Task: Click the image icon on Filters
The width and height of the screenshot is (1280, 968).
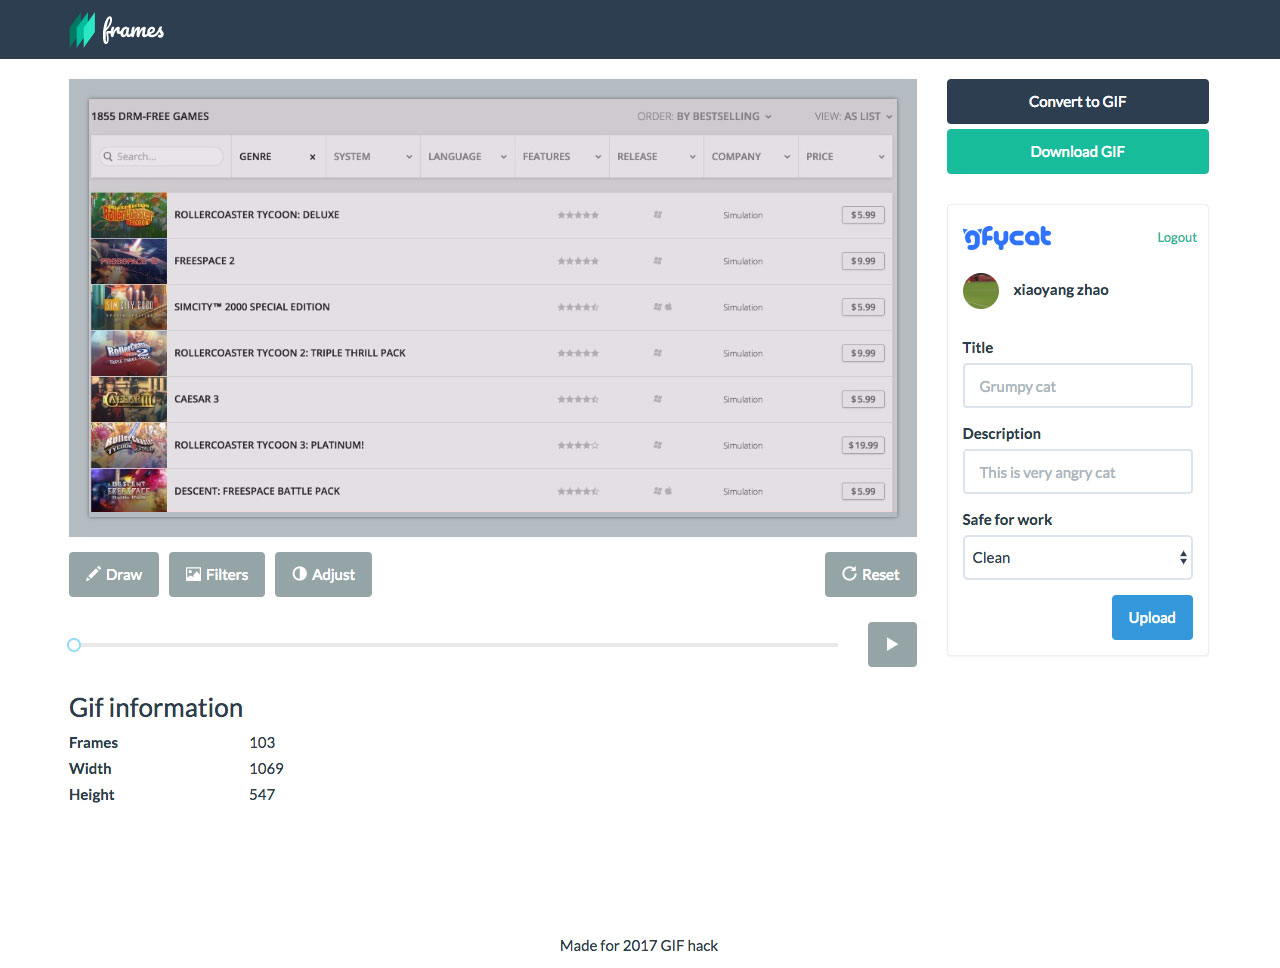Action: [x=193, y=574]
